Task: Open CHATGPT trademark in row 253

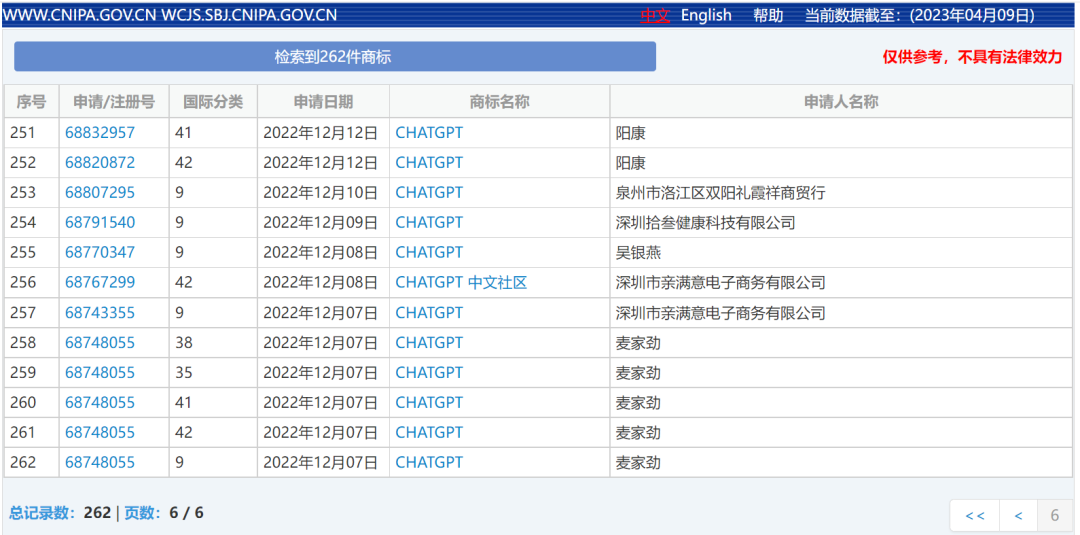Action: coord(429,193)
